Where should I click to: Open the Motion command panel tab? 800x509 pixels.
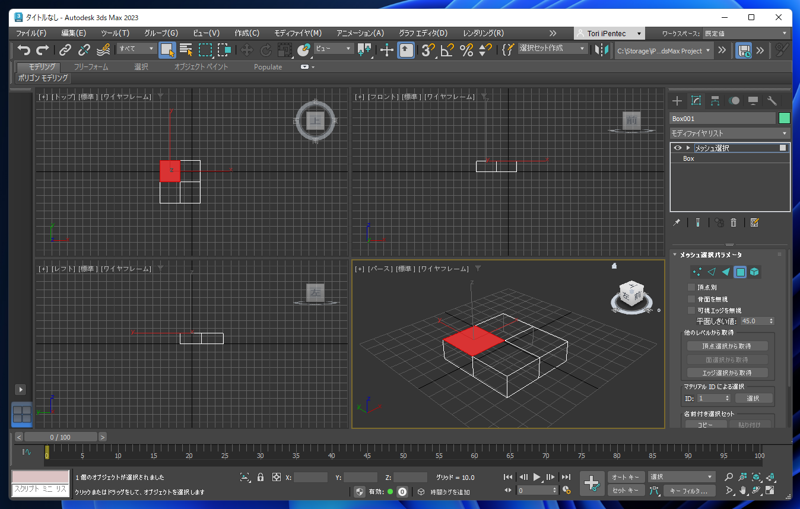[734, 100]
